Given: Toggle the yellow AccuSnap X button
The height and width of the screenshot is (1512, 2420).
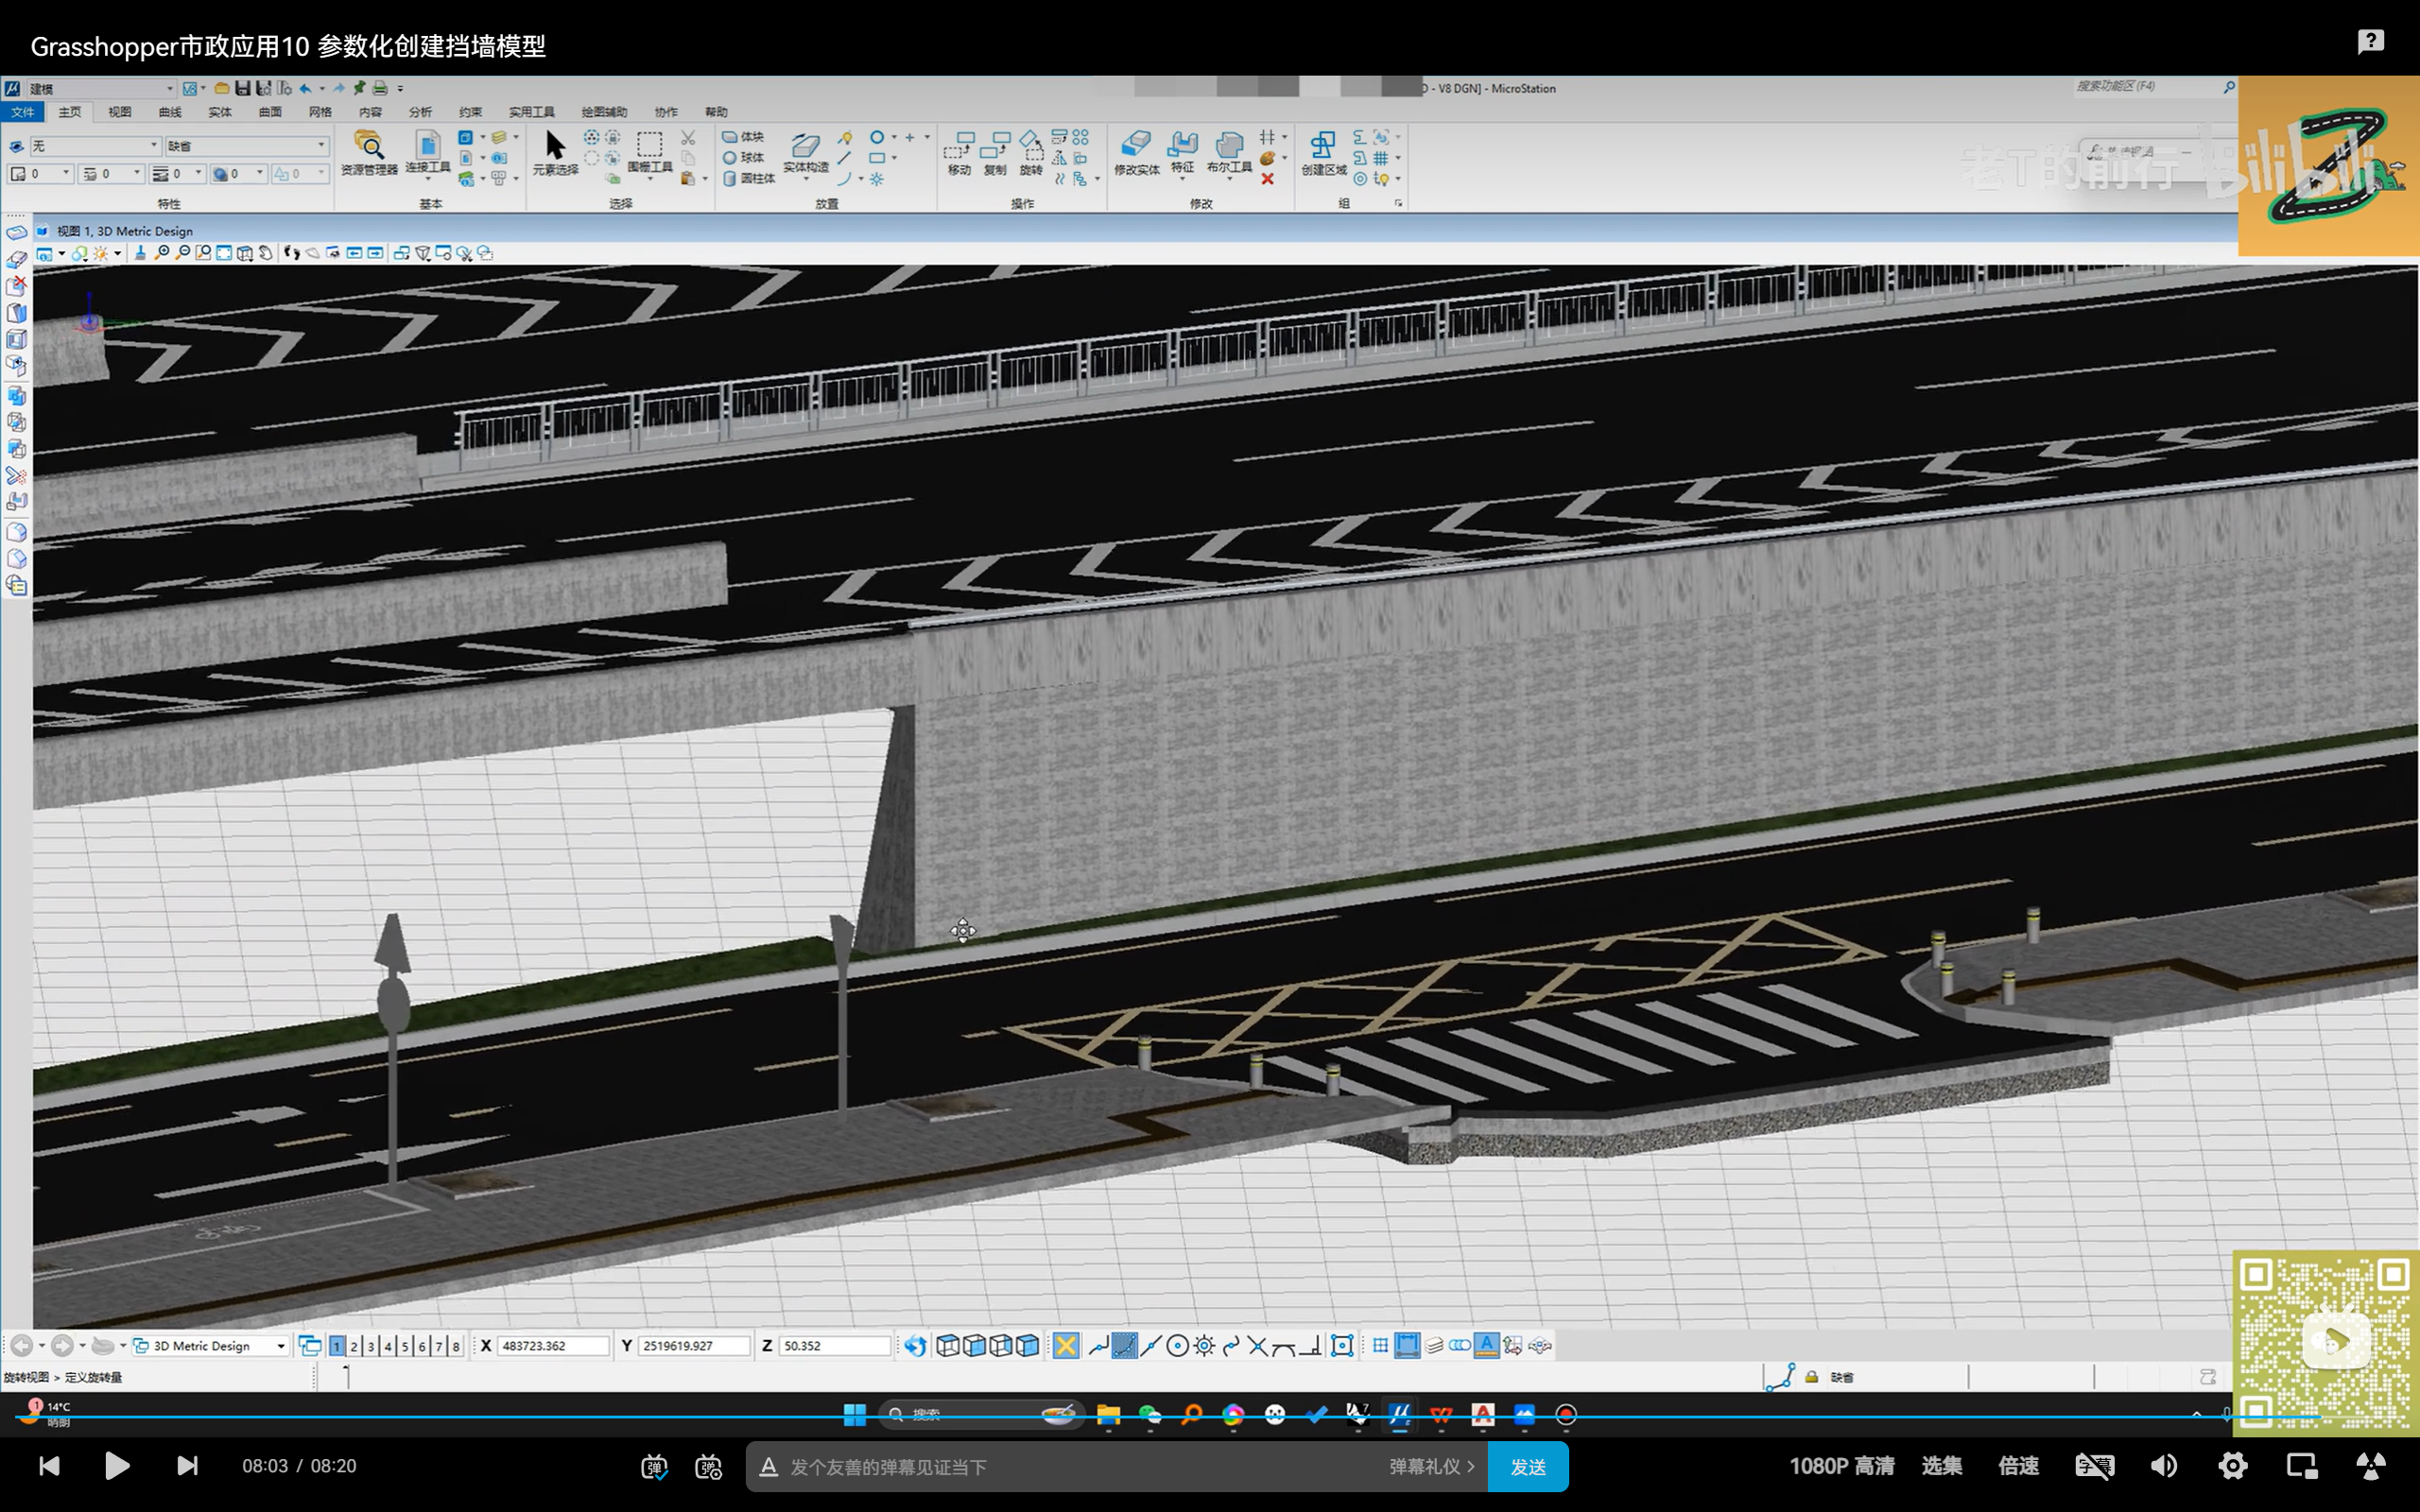Looking at the screenshot, I should (1066, 1346).
